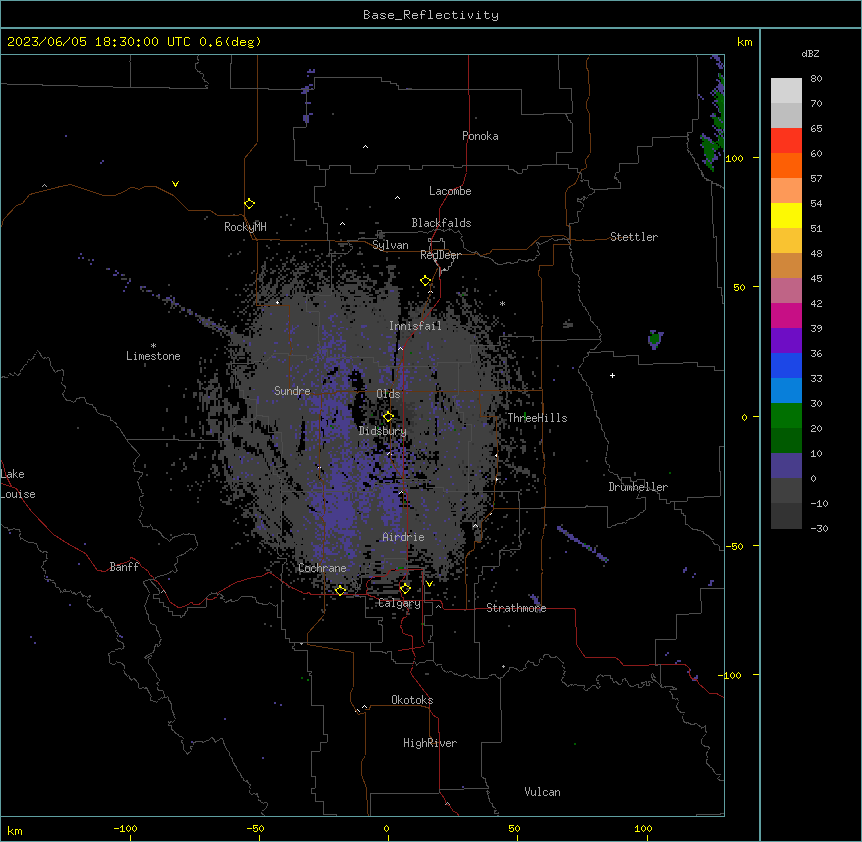862x842 pixels.
Task: Click the Vulcan label
Action: click(542, 792)
